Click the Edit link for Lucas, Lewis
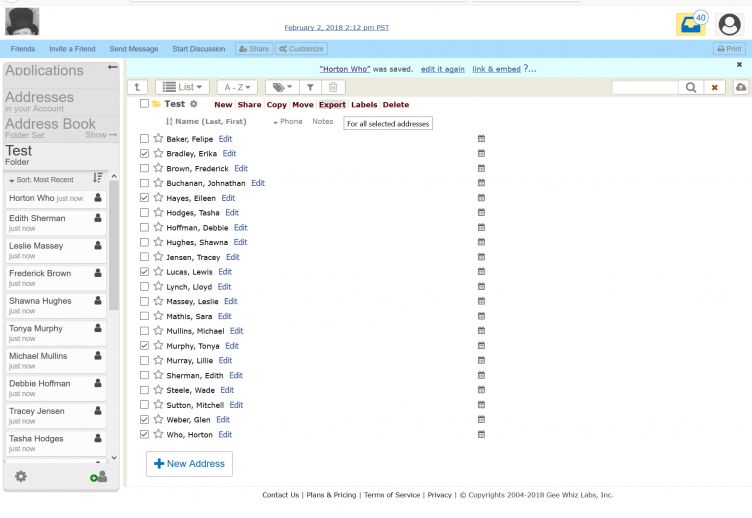This screenshot has height=518, width=752. point(225,272)
